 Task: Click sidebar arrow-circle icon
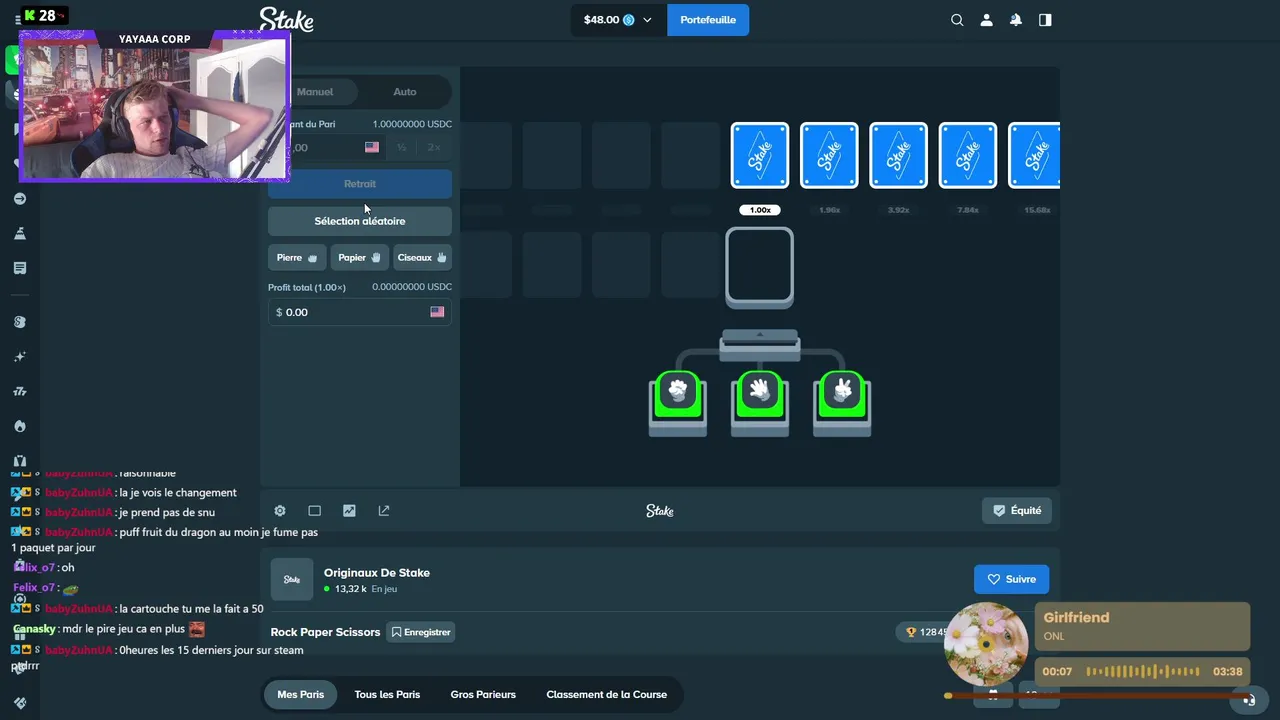click(20, 199)
